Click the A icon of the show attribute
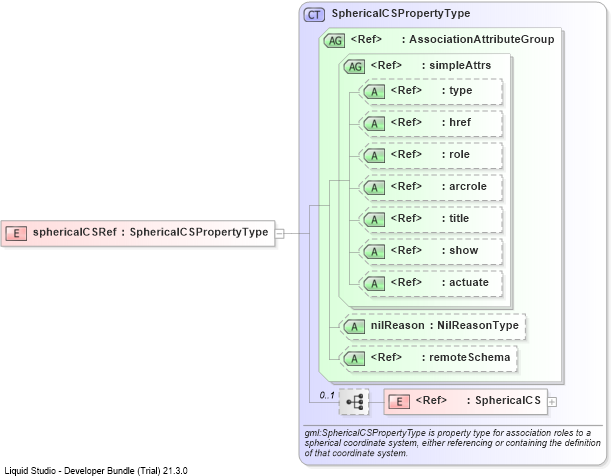The width and height of the screenshot is (611, 476). tap(374, 252)
